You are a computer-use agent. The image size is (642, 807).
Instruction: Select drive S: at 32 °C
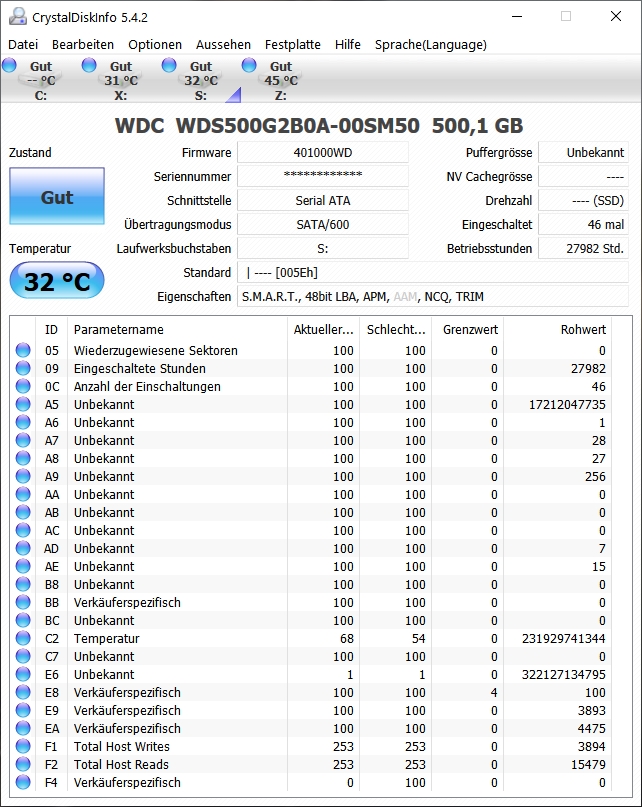tap(201, 81)
